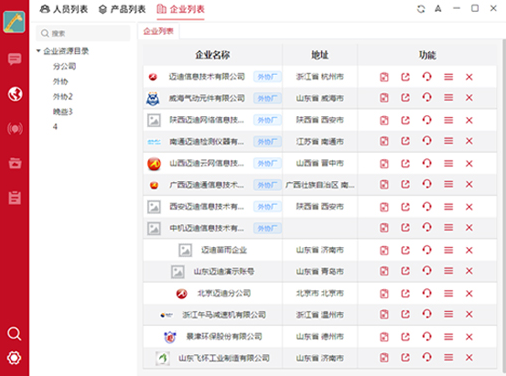This screenshot has height=376, width=506.
Task: Open the magnifier search icon in the sidebar
Action: [x=14, y=333]
